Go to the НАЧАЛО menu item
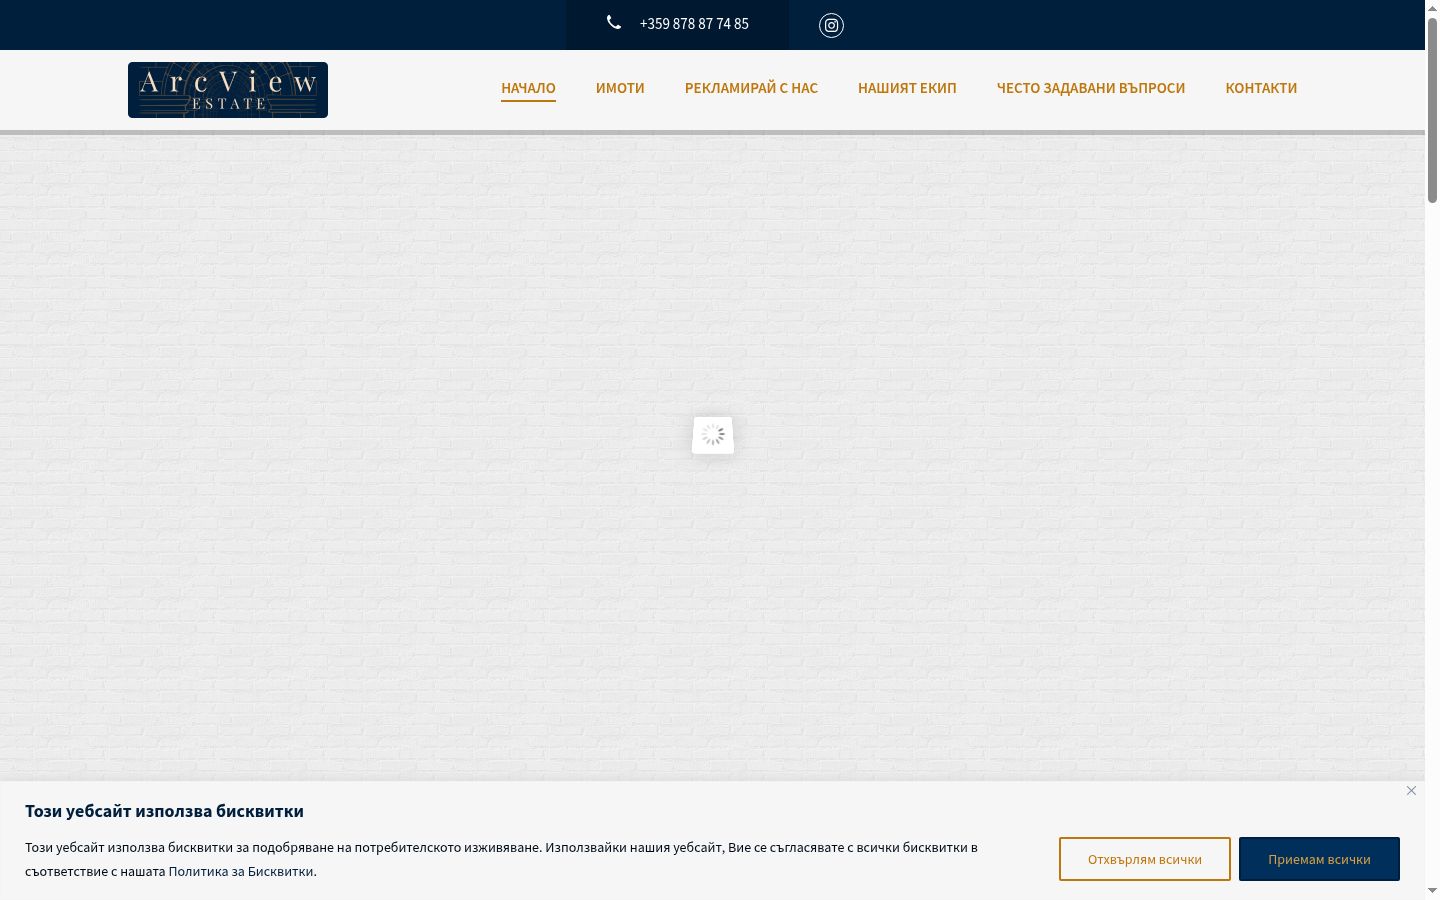The width and height of the screenshot is (1440, 900). 528,88
